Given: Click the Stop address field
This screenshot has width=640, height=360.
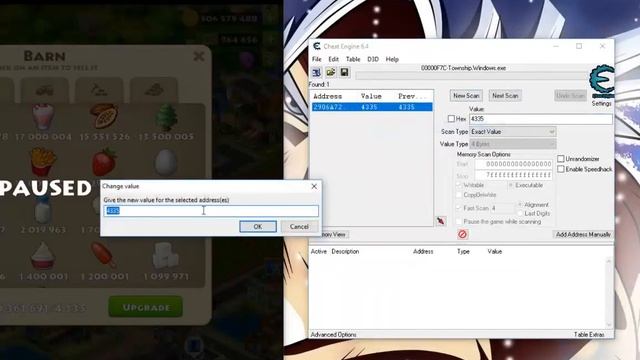Looking at the screenshot, I should pos(513,175).
